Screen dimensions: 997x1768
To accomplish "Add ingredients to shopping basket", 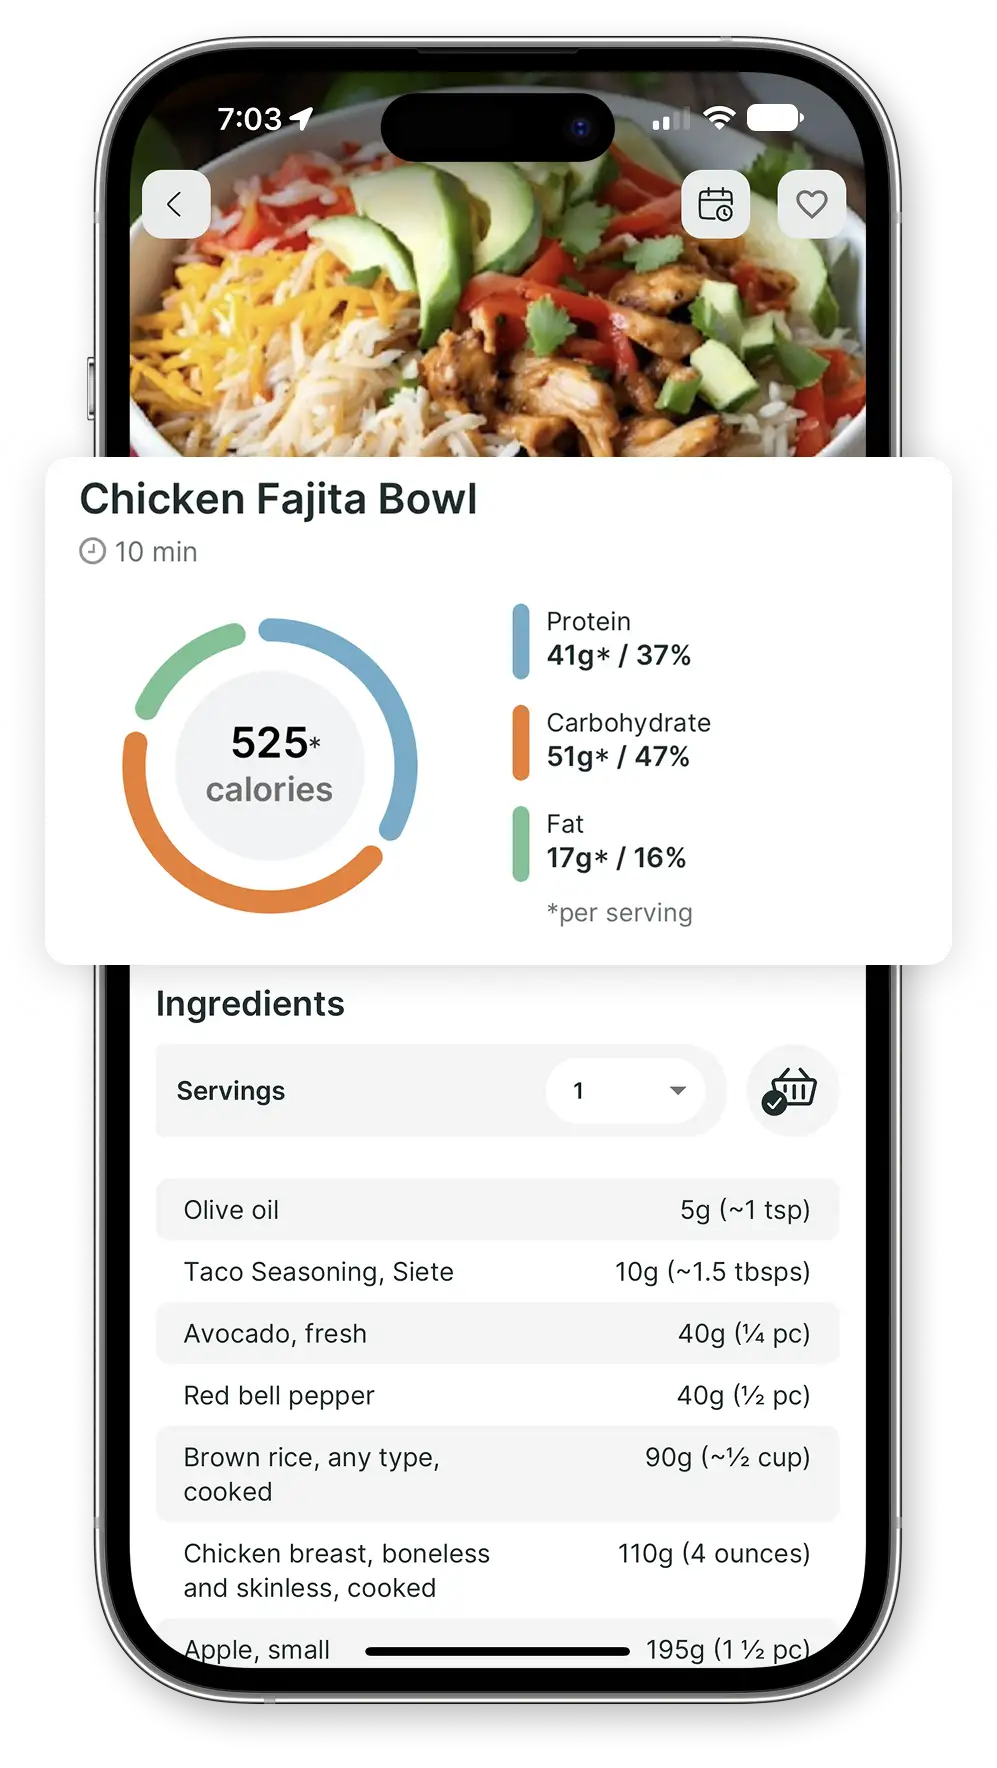I will tap(792, 1090).
